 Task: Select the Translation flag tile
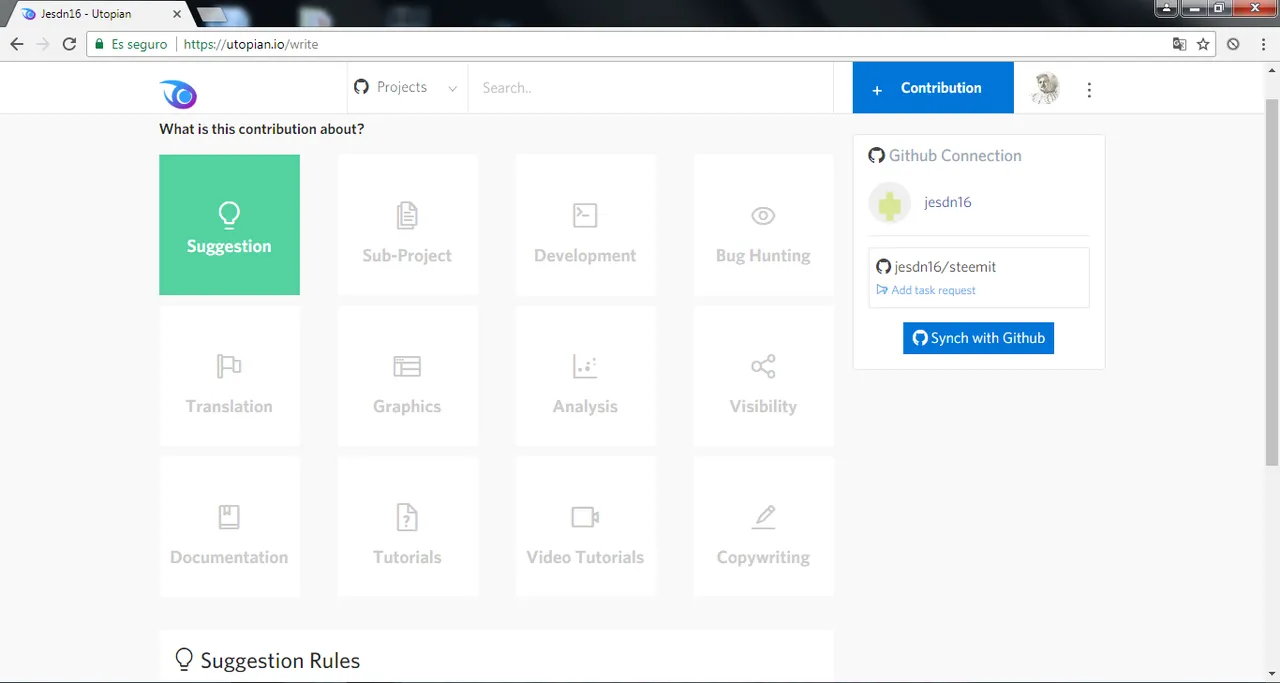pos(229,376)
